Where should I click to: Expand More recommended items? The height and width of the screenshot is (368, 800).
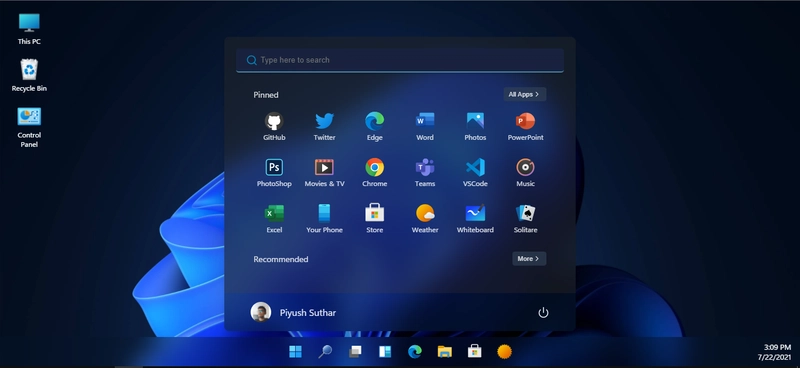coord(529,259)
